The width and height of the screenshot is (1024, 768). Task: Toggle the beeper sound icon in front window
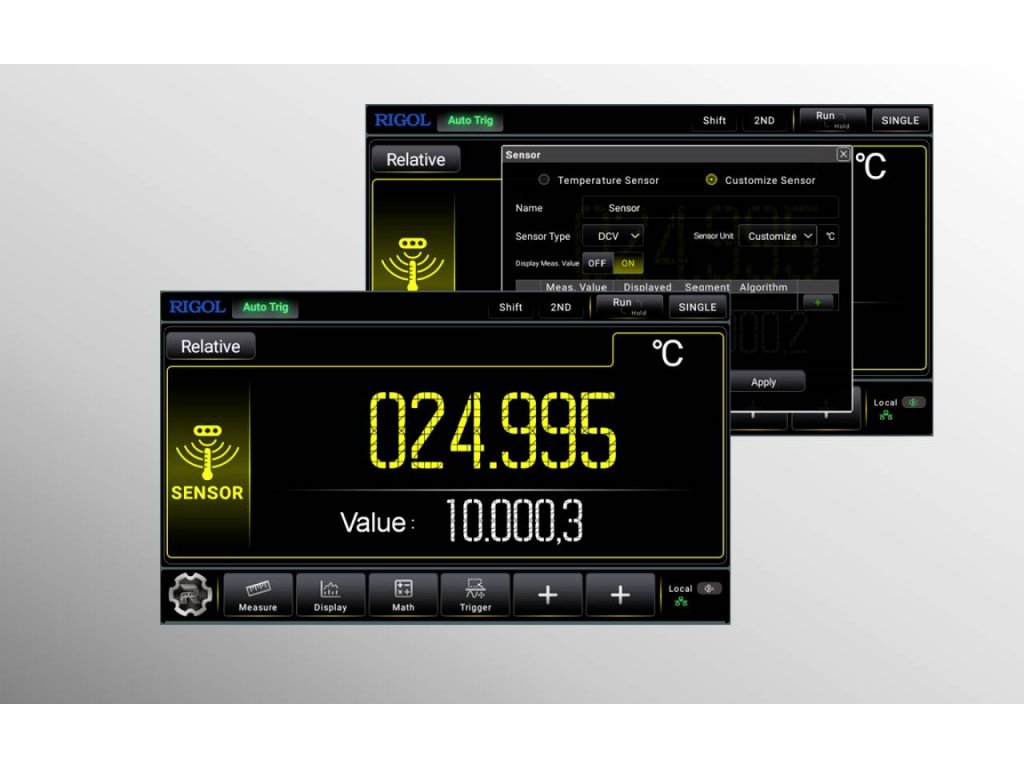709,588
